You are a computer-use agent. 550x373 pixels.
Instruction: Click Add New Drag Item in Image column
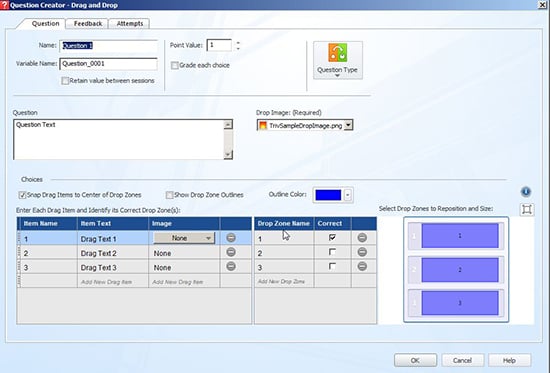click(184, 281)
